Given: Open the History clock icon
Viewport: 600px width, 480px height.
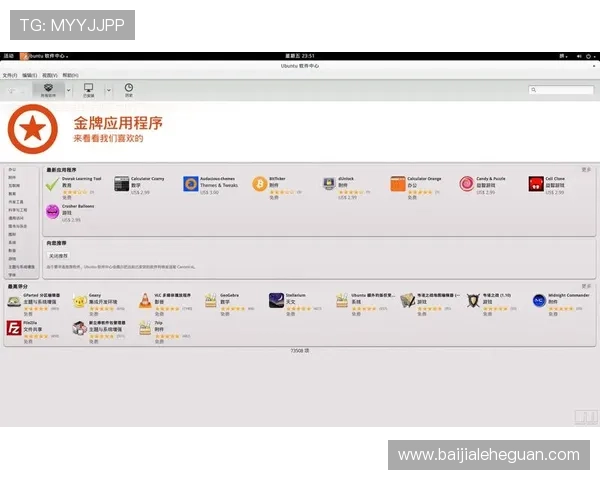Looking at the screenshot, I should 129,90.
